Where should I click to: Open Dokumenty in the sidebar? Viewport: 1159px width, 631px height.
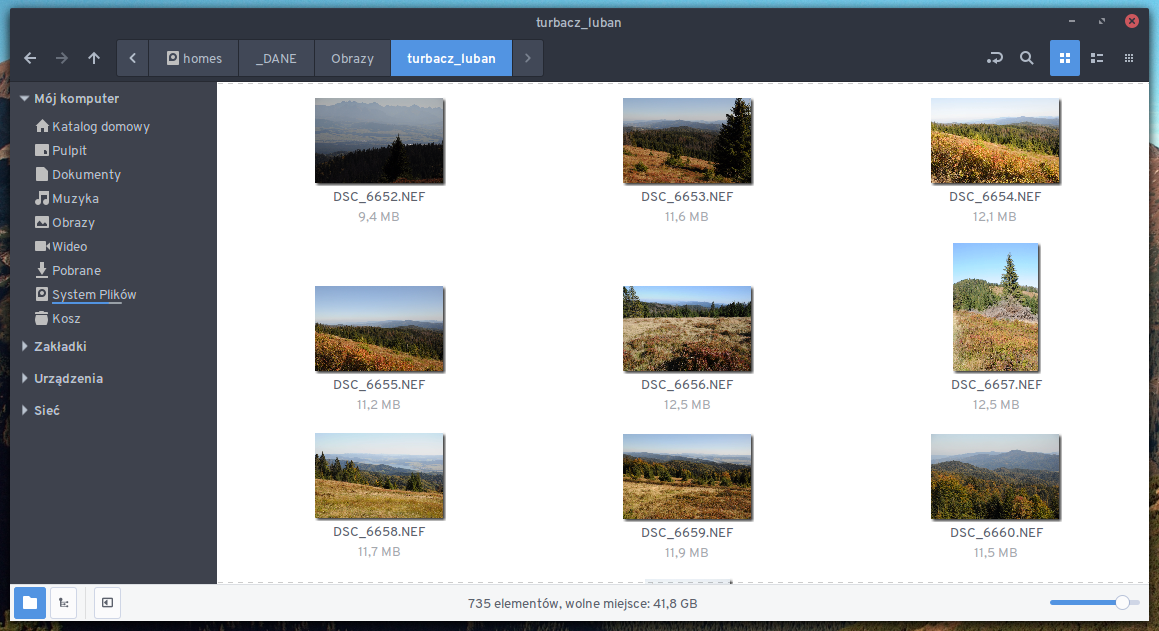coord(78,174)
